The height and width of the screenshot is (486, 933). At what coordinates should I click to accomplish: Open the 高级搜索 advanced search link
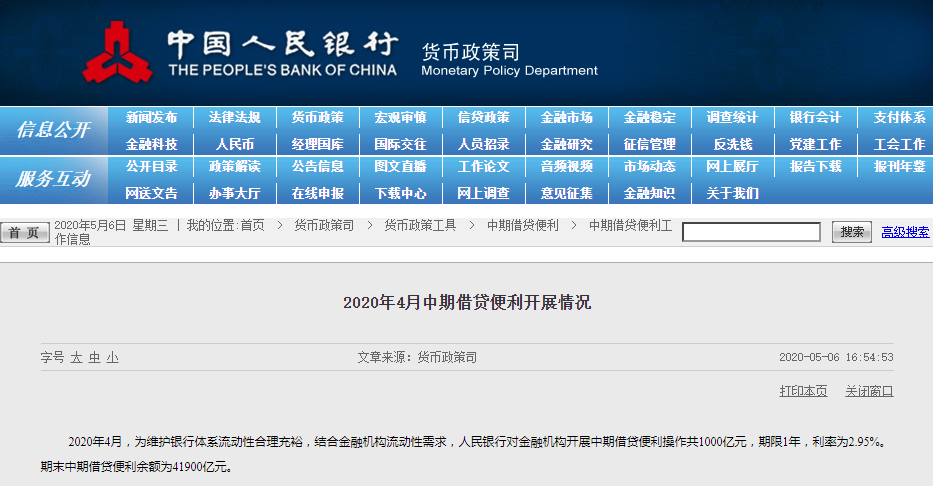pos(905,232)
